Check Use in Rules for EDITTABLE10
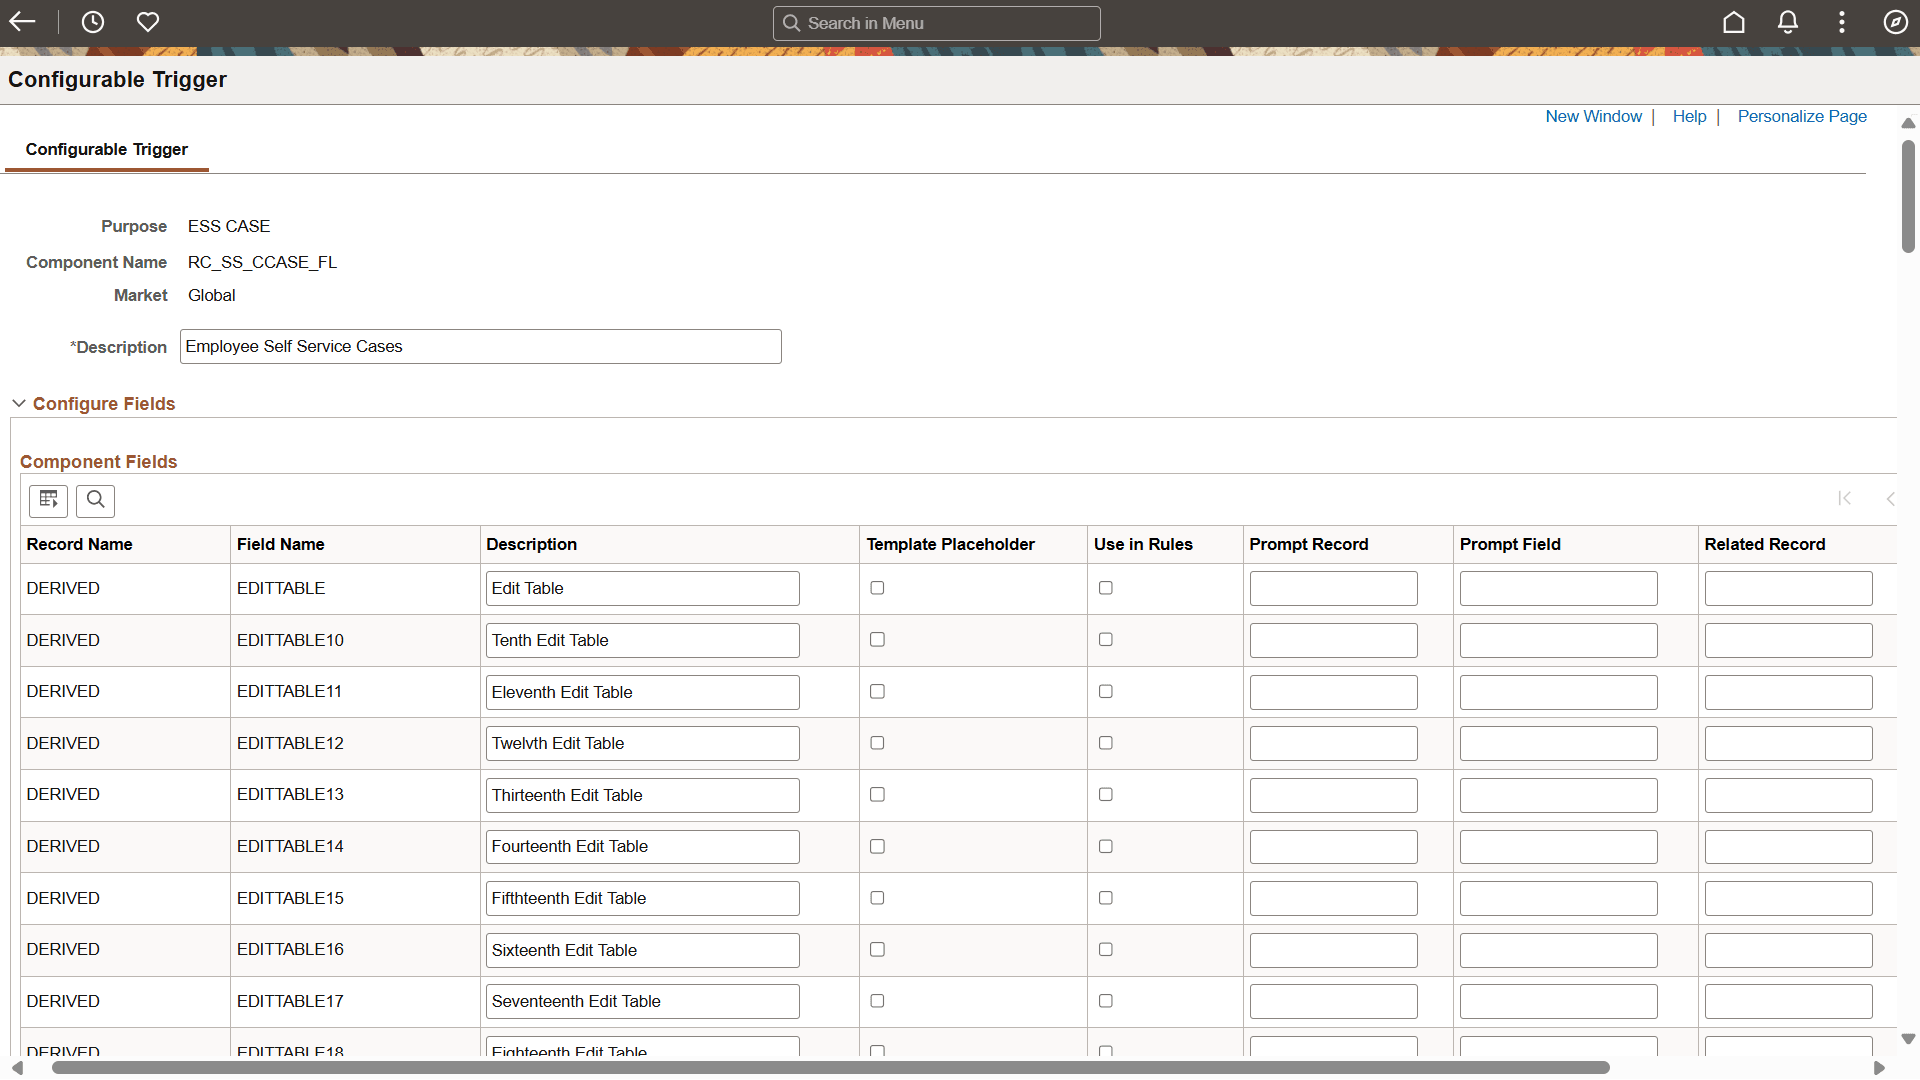Viewport: 1920px width, 1080px height. 1105,639
